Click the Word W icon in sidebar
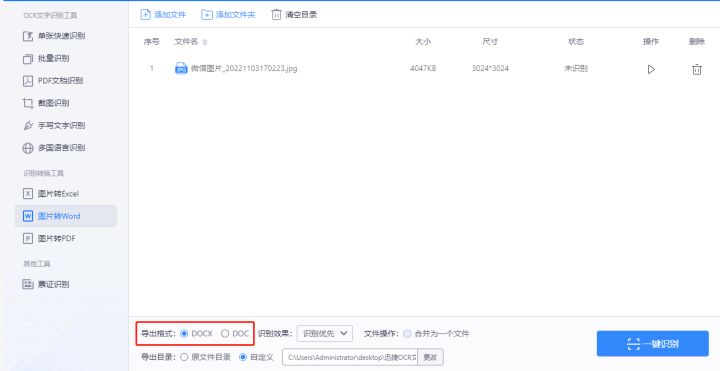Screen dimensions: 720x371 coord(28,216)
